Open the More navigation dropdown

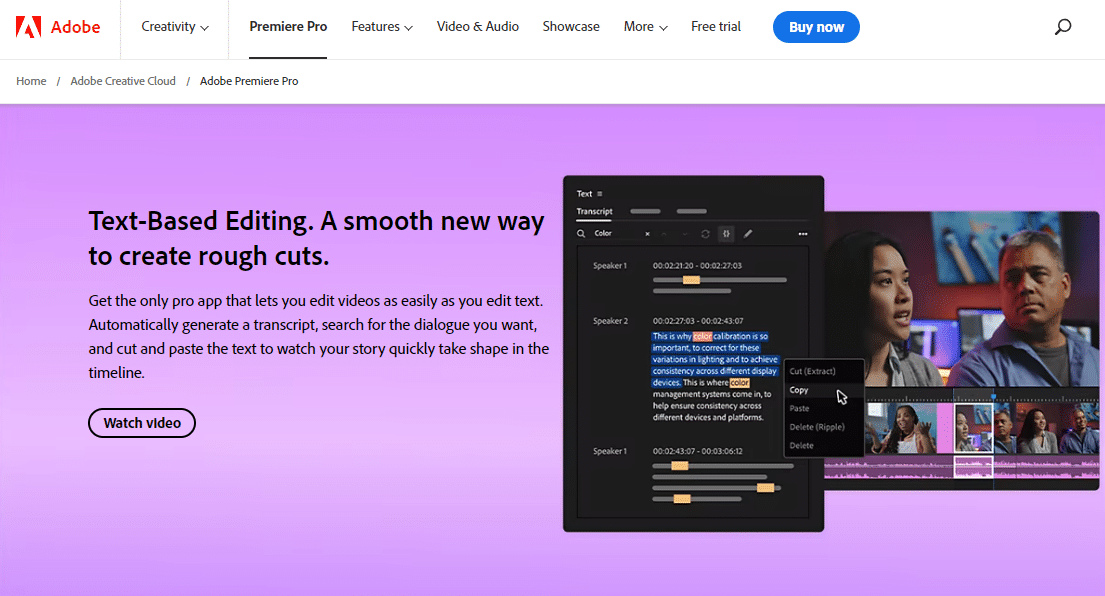point(645,27)
